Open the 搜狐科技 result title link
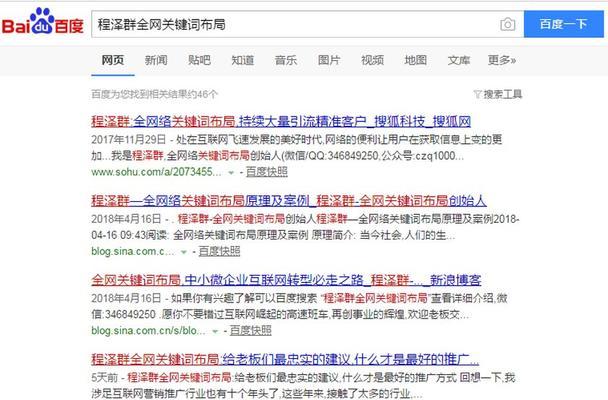Image resolution: width=608 pixels, height=400 pixels. (281, 121)
